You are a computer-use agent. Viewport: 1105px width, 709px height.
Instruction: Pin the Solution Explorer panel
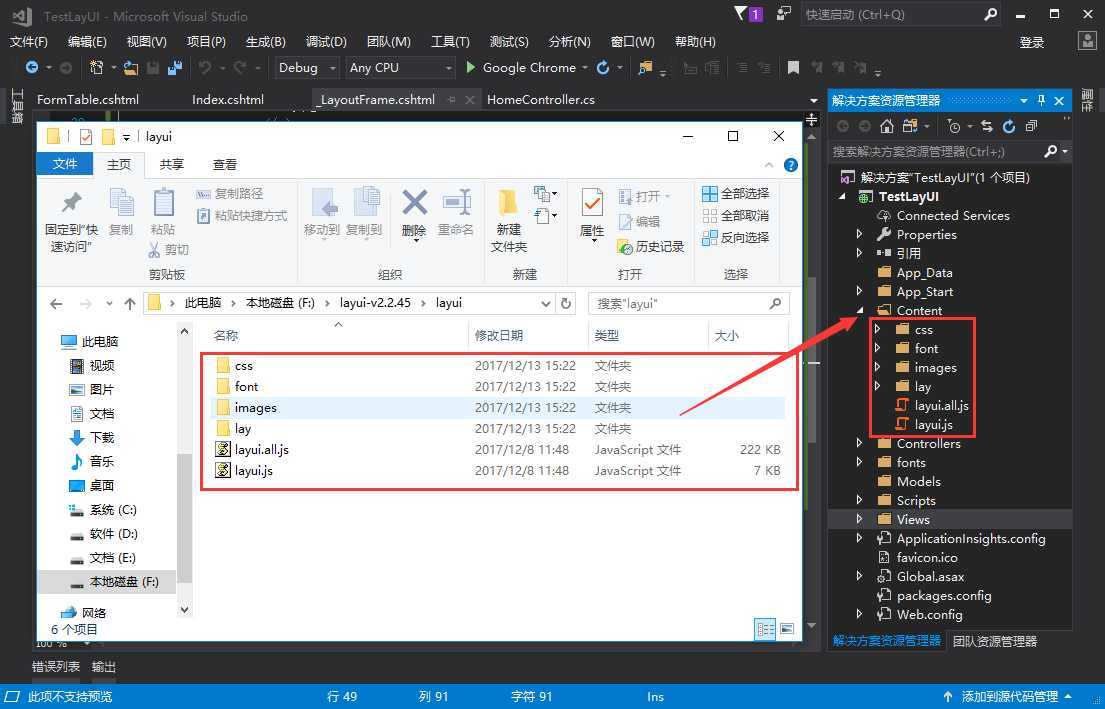[x=1042, y=101]
